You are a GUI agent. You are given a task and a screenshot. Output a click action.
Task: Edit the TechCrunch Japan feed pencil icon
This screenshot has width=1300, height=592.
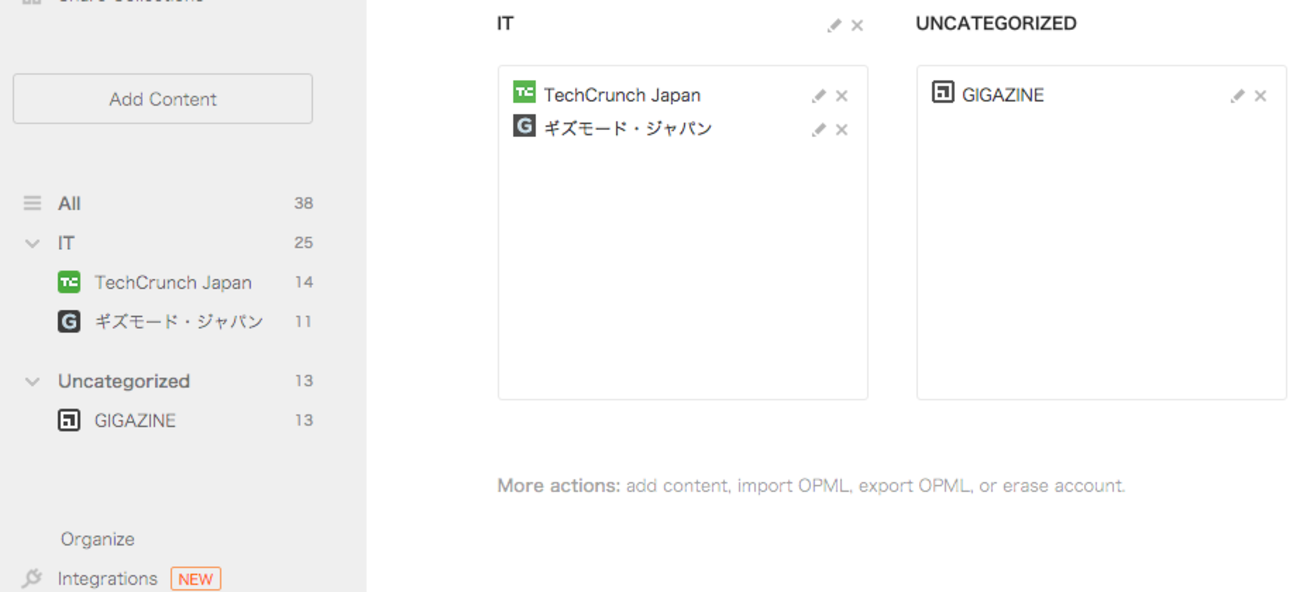click(818, 96)
